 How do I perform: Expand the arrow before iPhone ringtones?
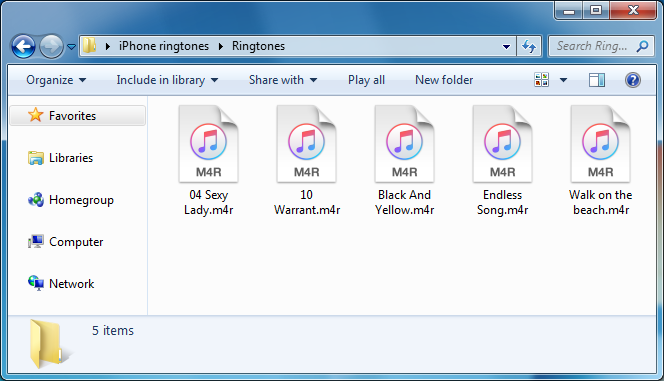[108, 46]
